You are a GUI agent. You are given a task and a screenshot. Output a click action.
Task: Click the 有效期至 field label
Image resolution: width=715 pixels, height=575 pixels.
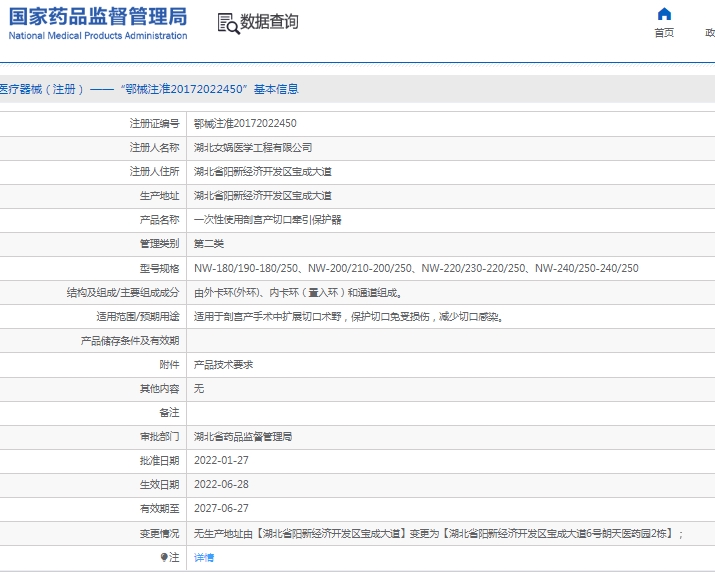tap(159, 508)
